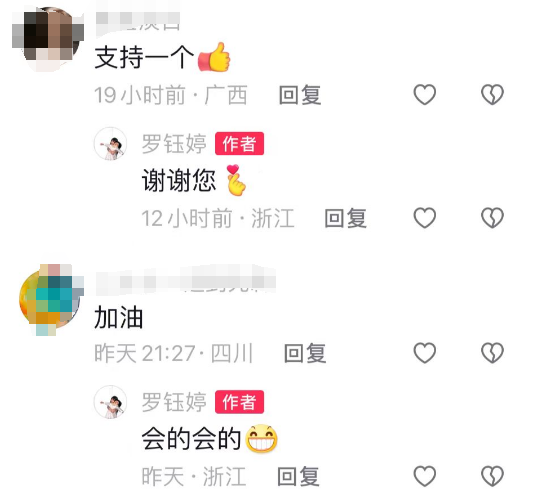Tap broken heart on '谢谢您' reply
This screenshot has width=533, height=494.
[492, 218]
